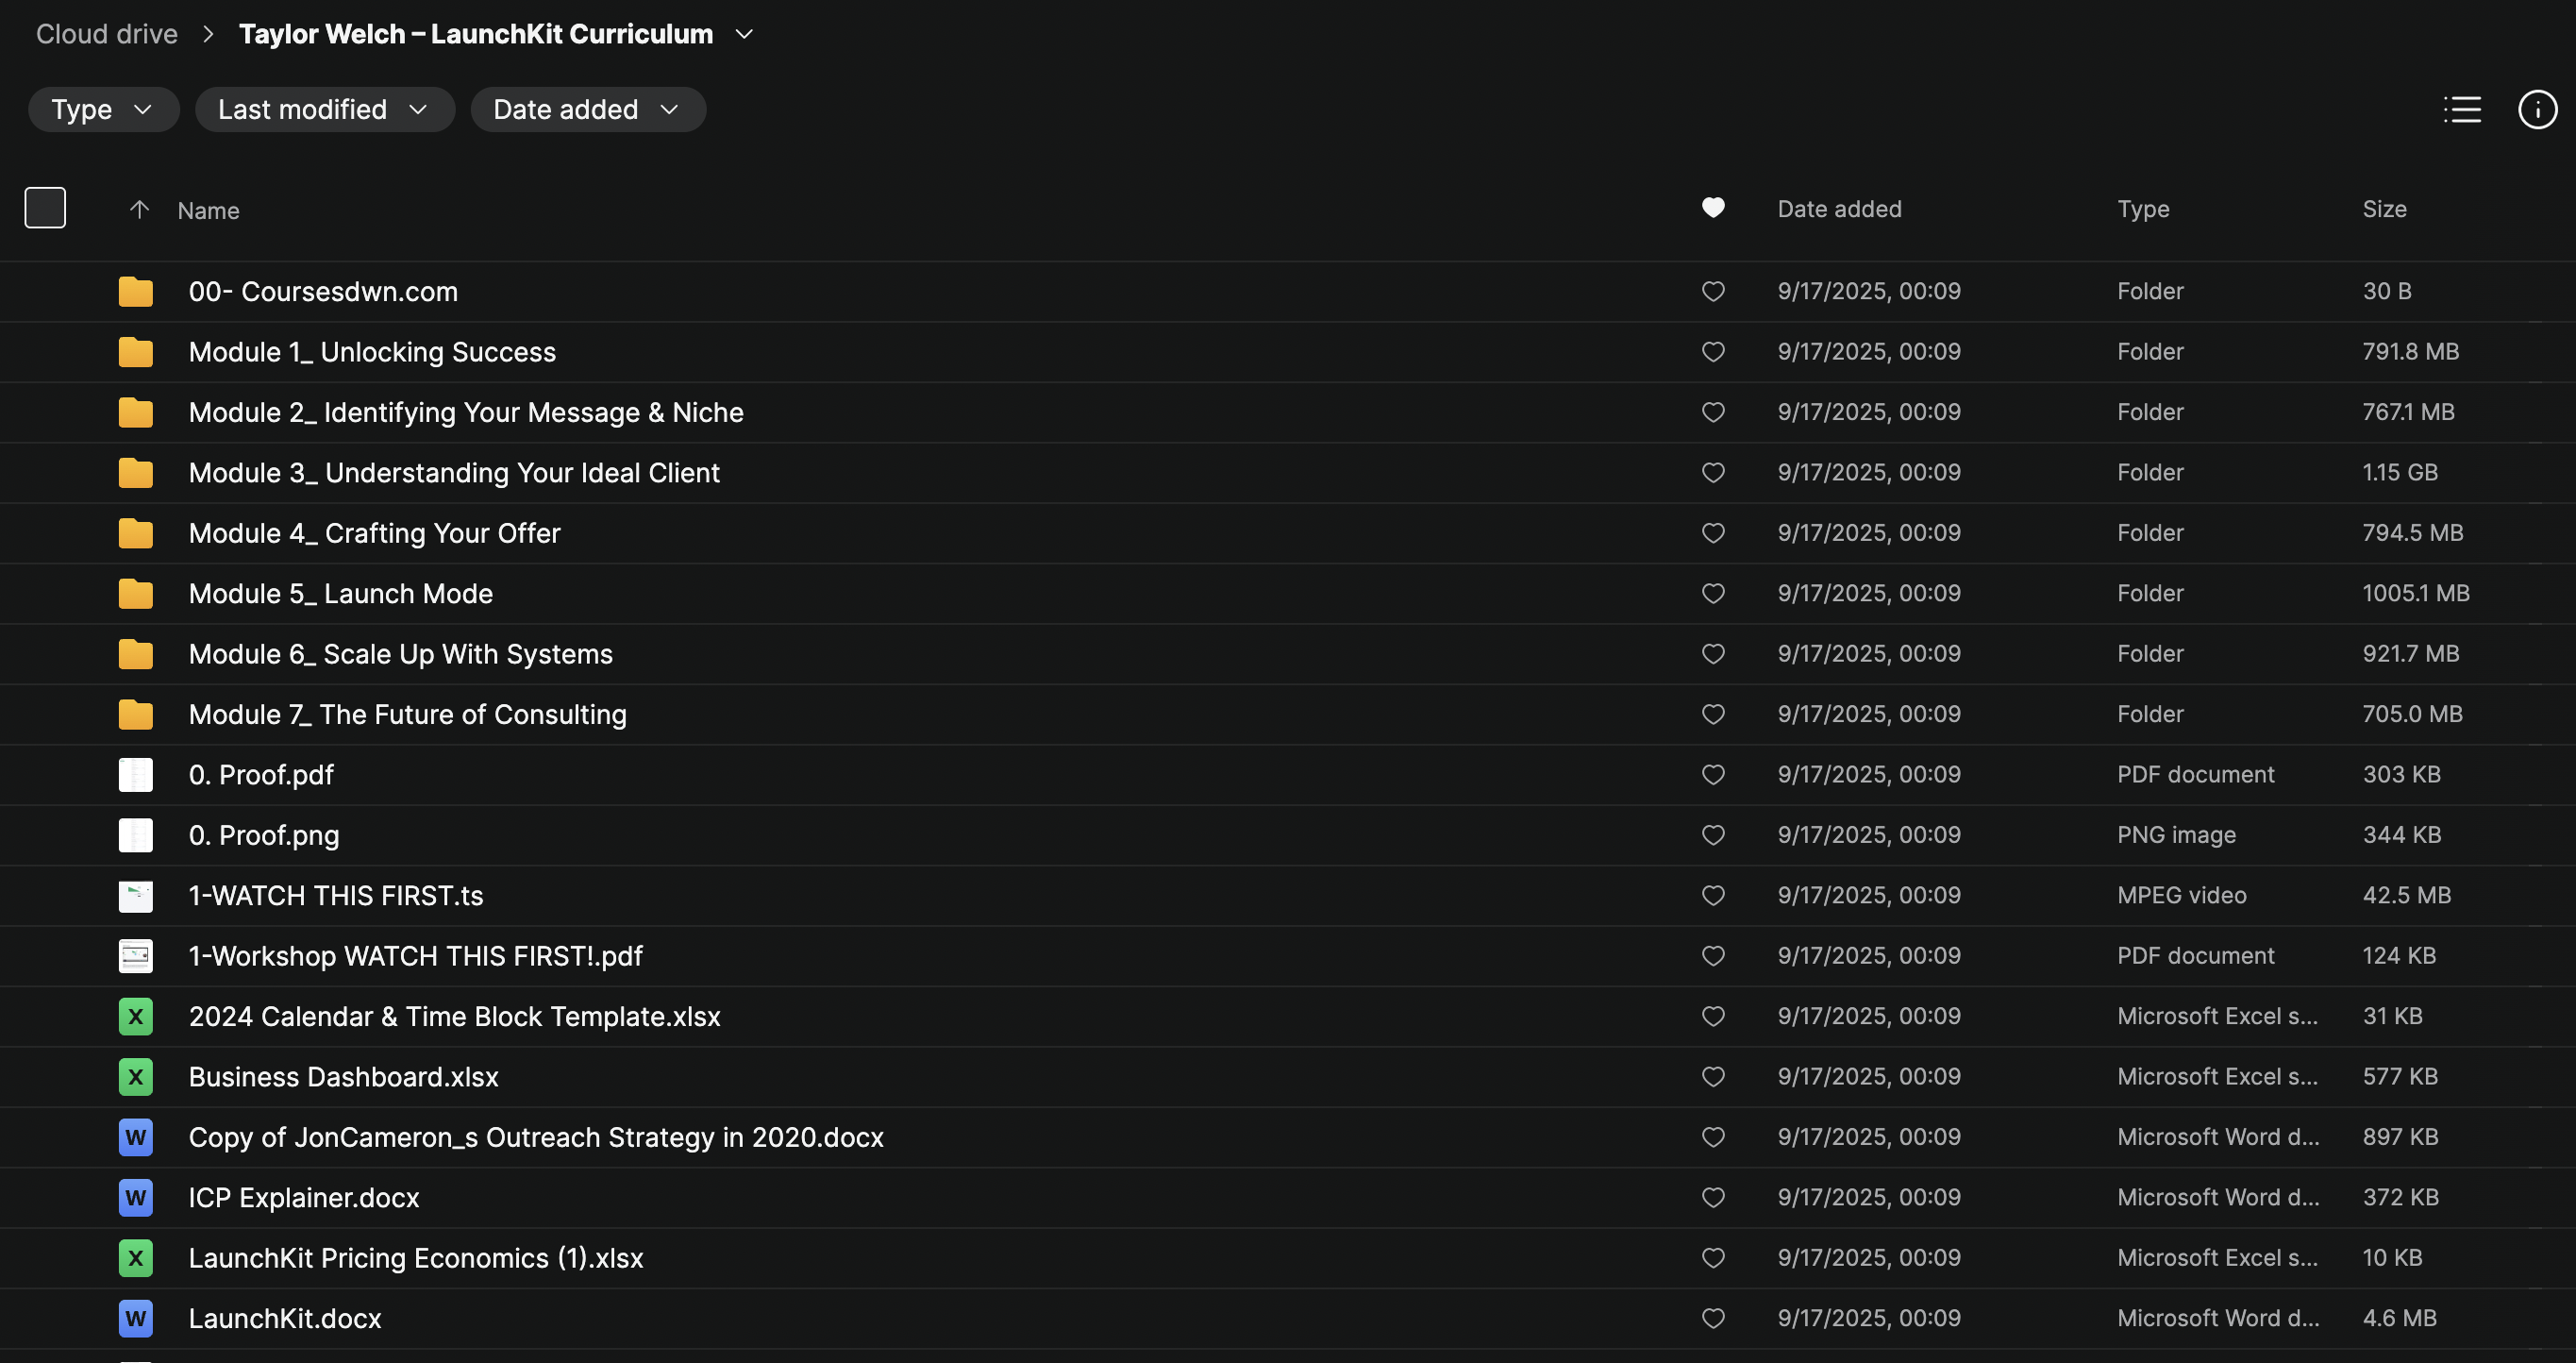Expand the folder title chevron menu
The height and width of the screenshot is (1363, 2576).
(x=744, y=34)
